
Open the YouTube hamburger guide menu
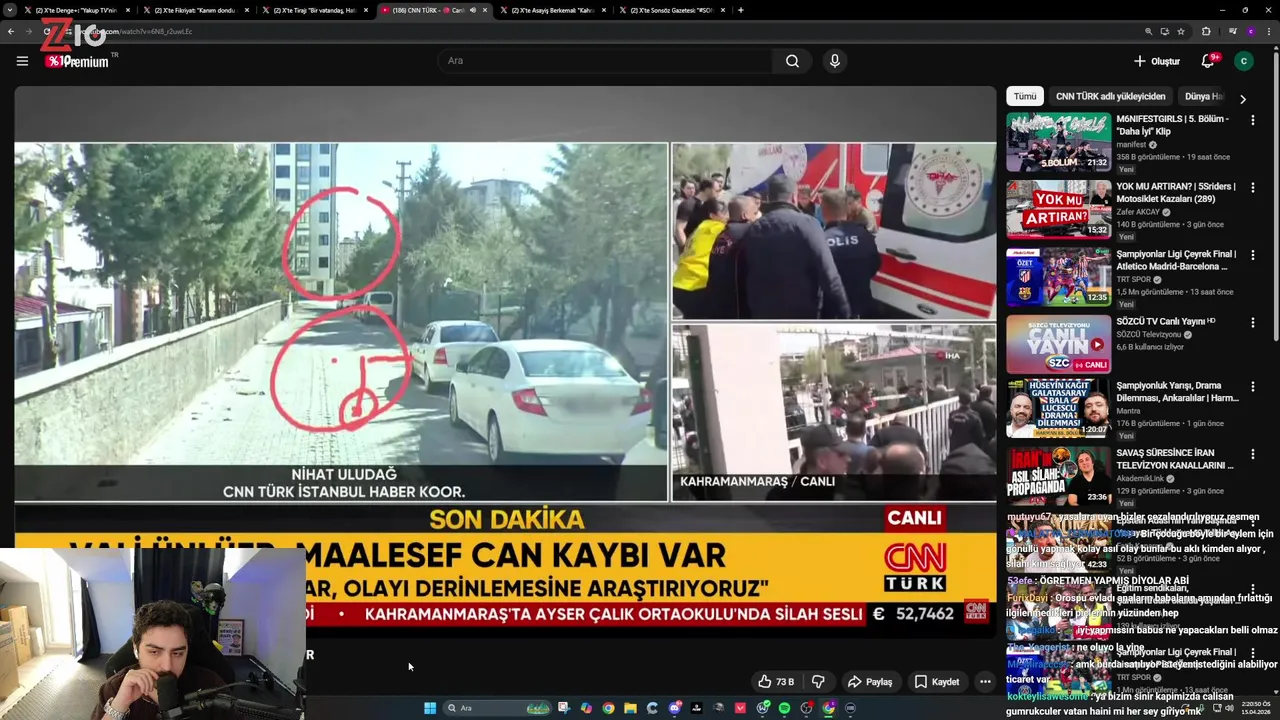tap(22, 61)
